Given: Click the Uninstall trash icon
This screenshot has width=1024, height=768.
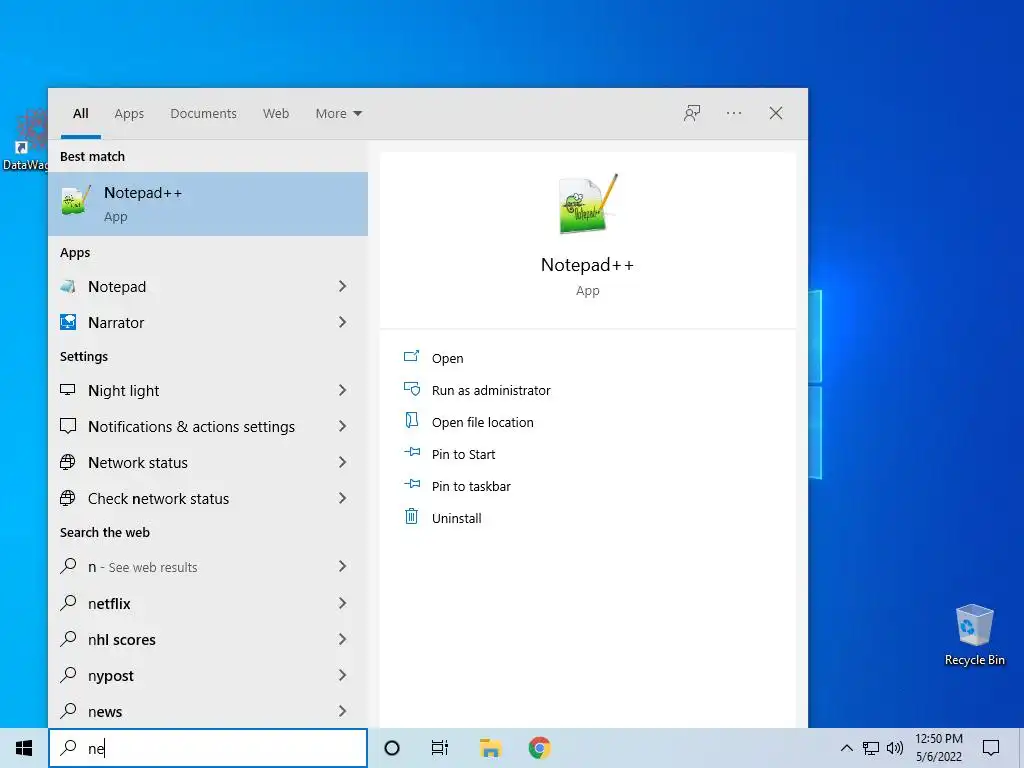Looking at the screenshot, I should [x=411, y=517].
